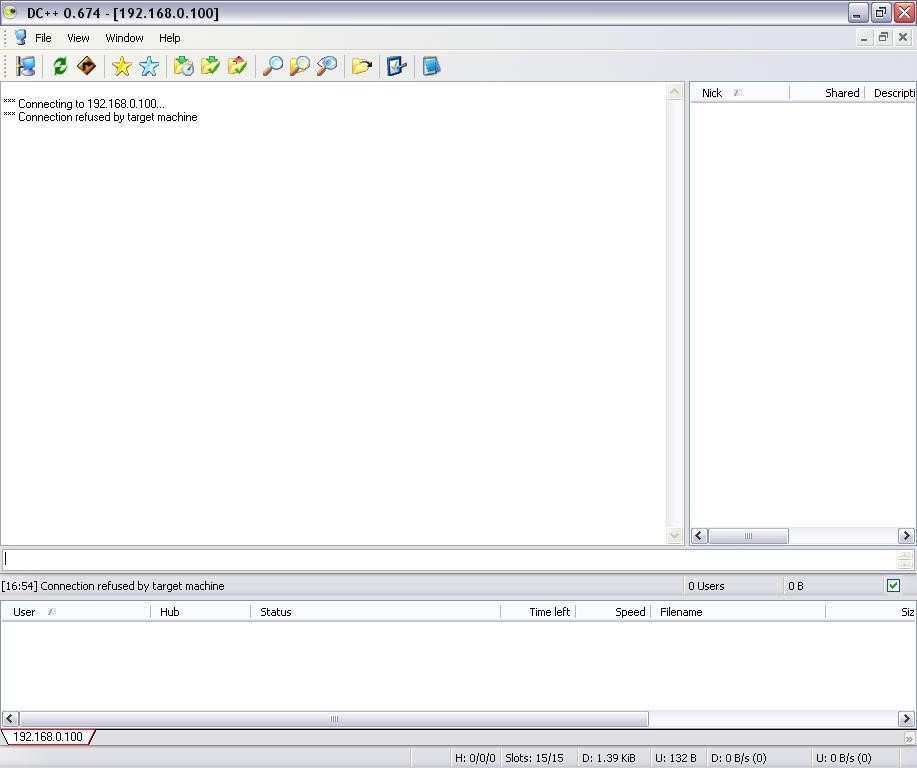
Task: Minimize the inner hub child window
Action: point(864,38)
